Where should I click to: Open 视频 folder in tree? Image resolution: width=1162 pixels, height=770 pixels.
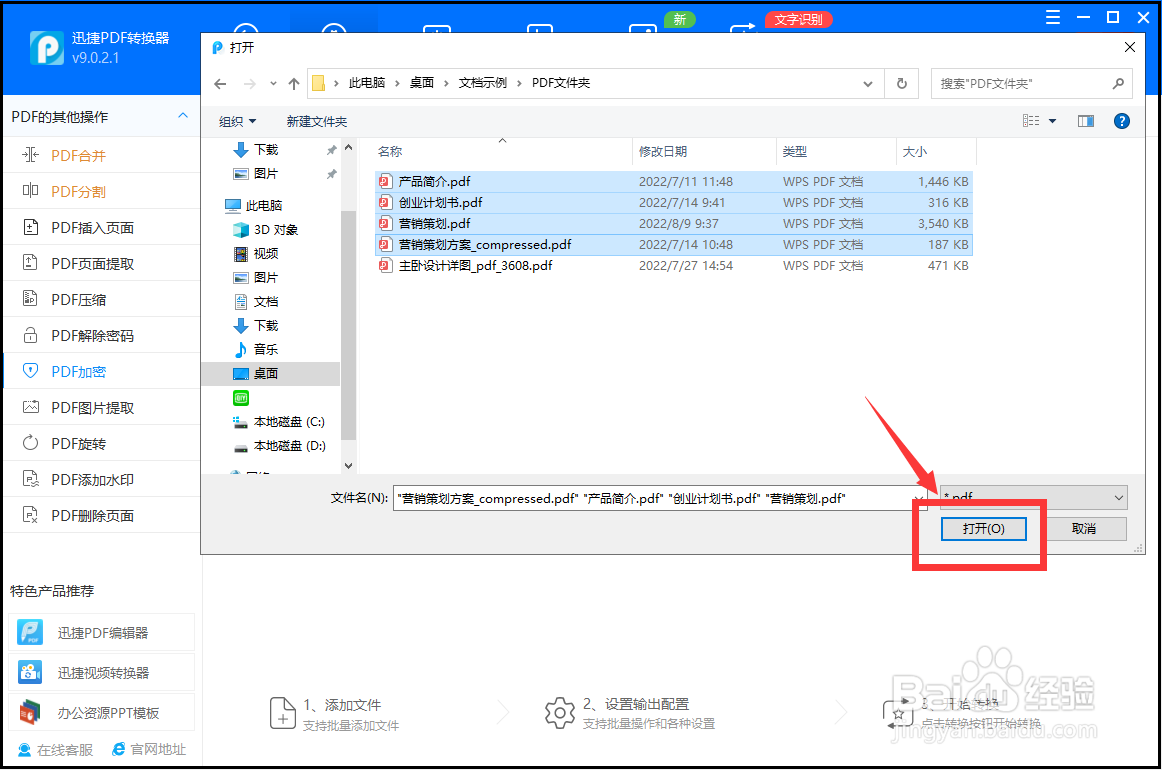265,253
